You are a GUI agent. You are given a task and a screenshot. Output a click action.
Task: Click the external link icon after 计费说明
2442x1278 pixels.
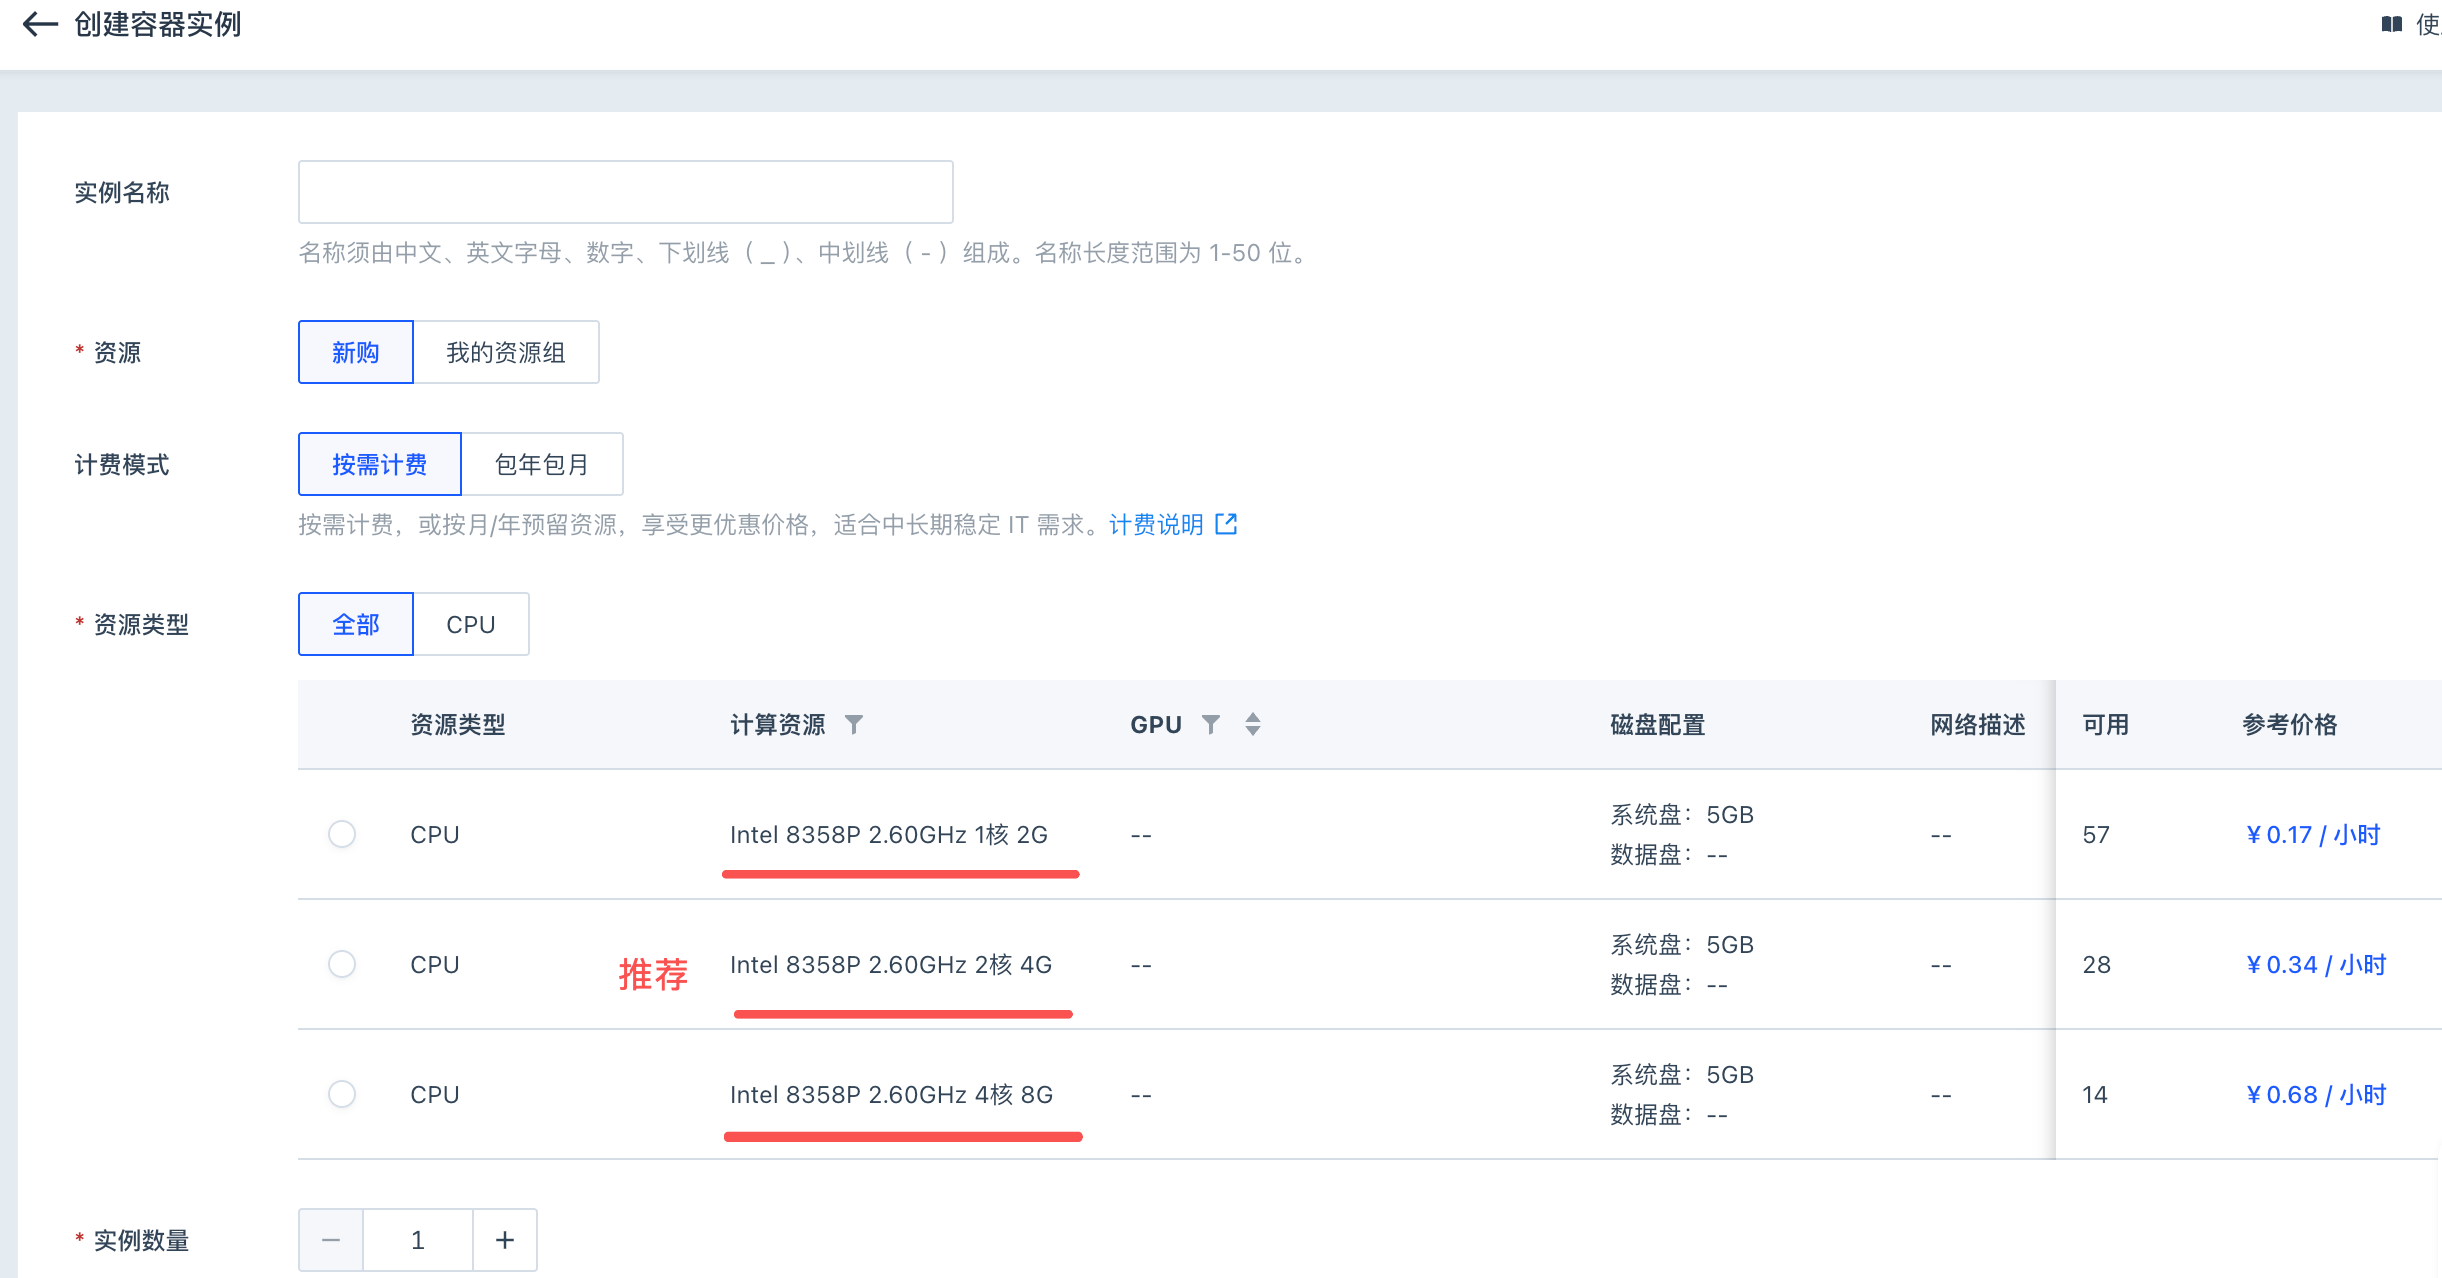pyautogui.click(x=1226, y=524)
